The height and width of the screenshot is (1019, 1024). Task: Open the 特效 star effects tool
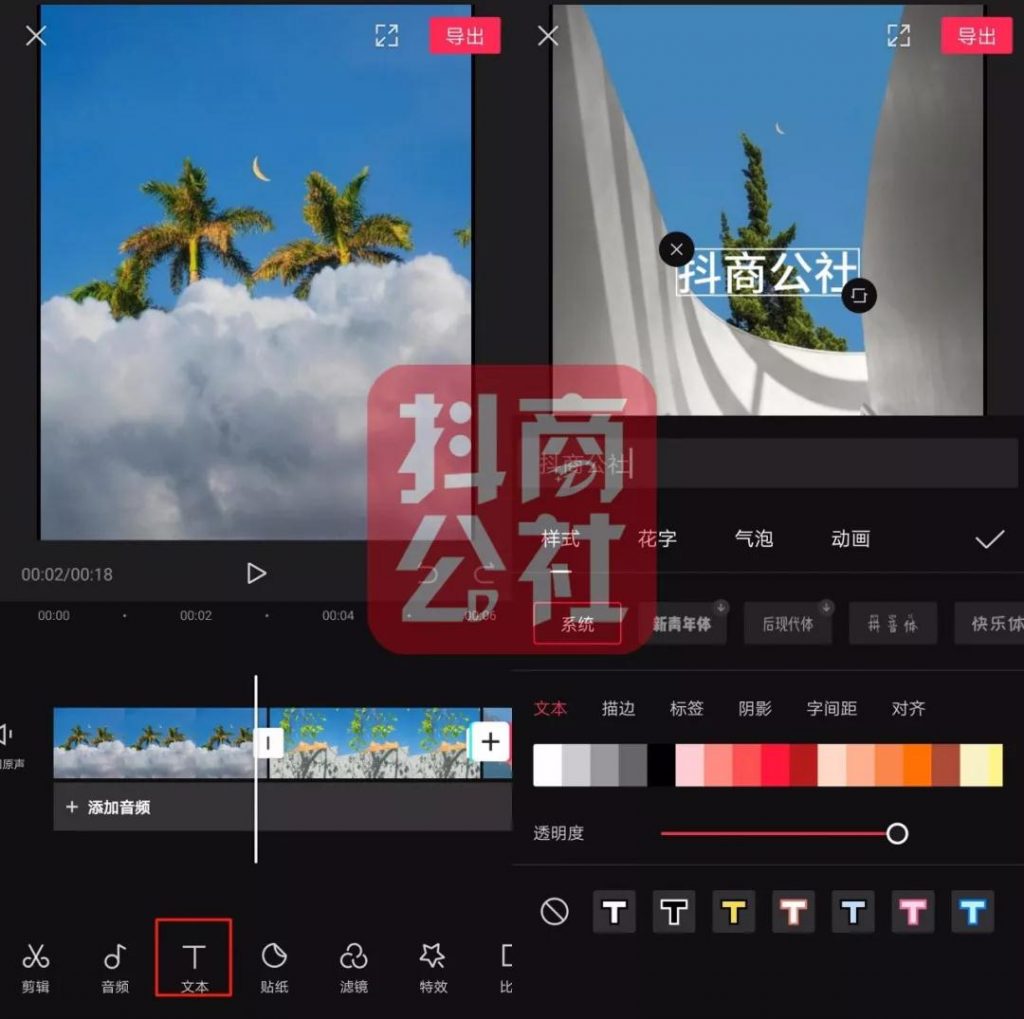(433, 967)
